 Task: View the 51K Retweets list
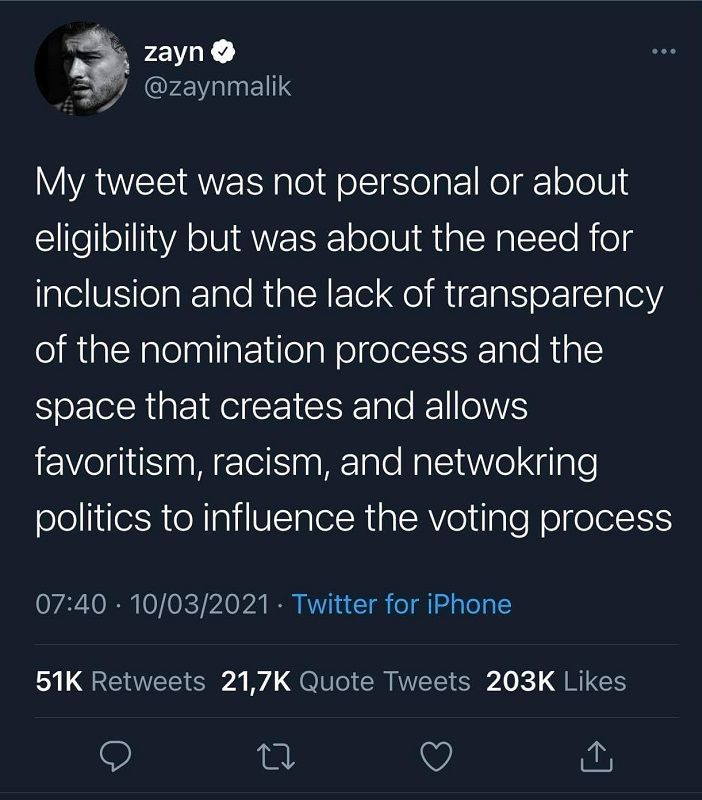click(x=120, y=681)
